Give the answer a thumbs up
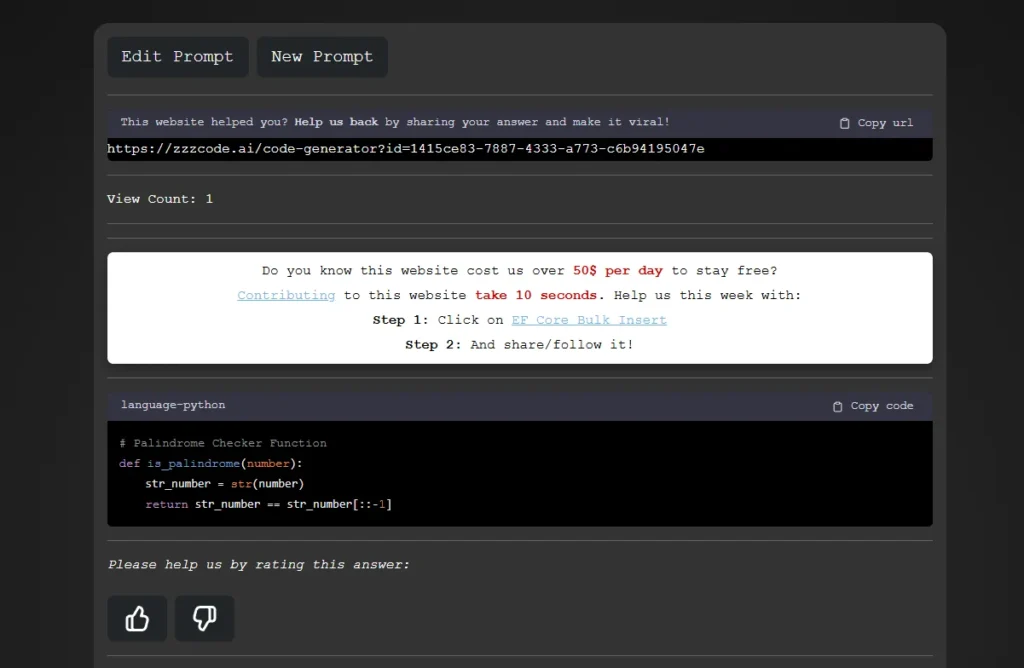Viewport: 1024px width, 668px height. point(136,618)
